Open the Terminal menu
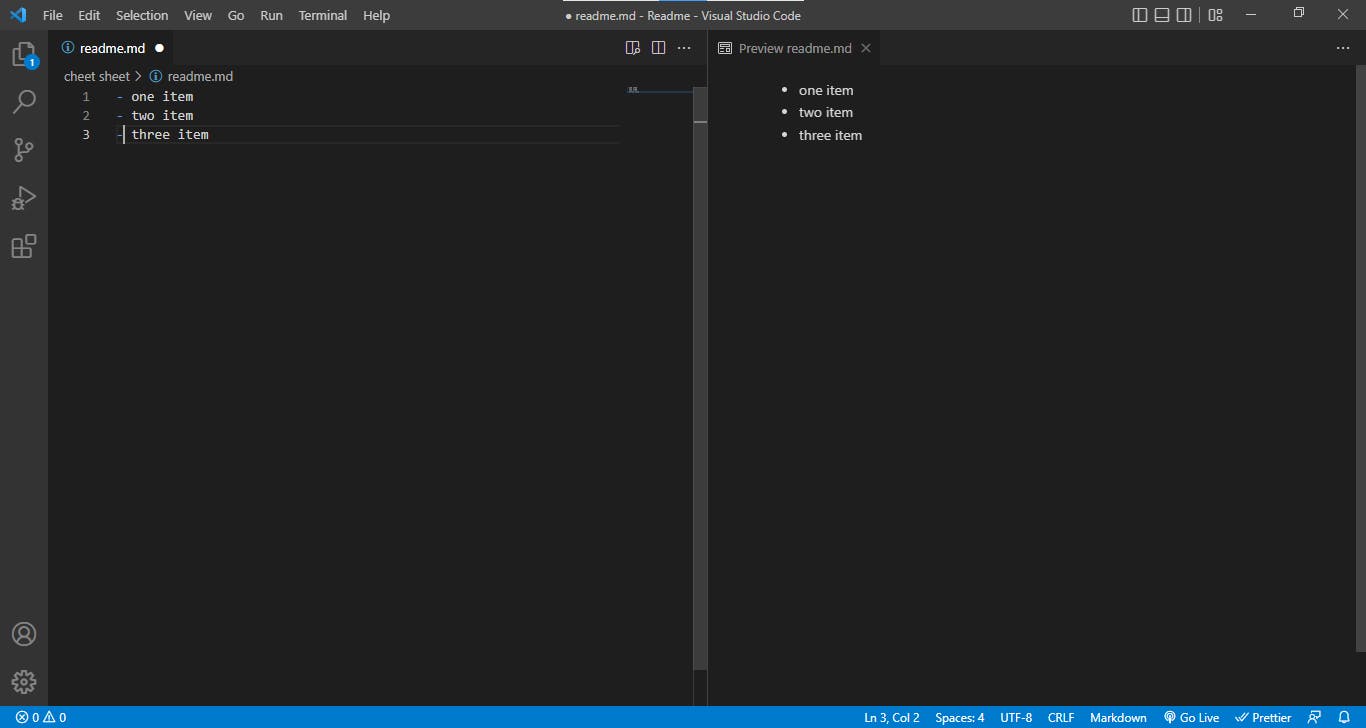Screen dimensions: 1366x728 point(323,15)
